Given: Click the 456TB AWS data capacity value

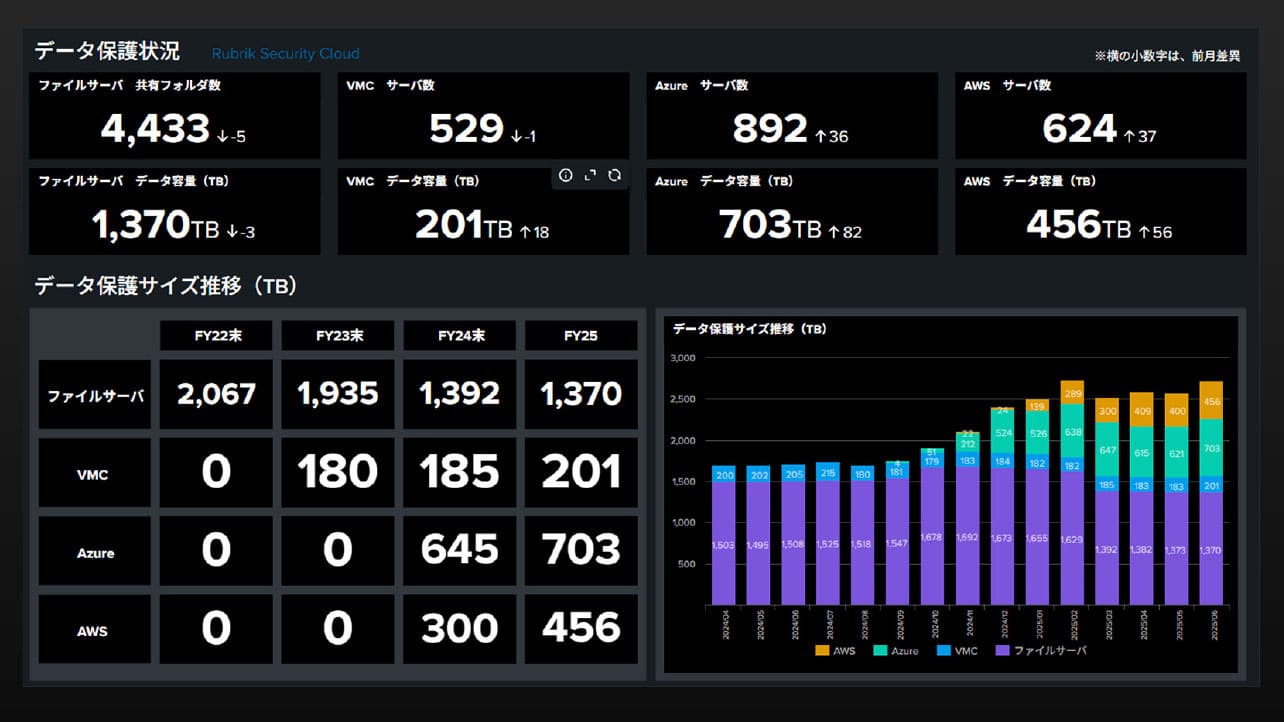Looking at the screenshot, I should coord(1078,225).
